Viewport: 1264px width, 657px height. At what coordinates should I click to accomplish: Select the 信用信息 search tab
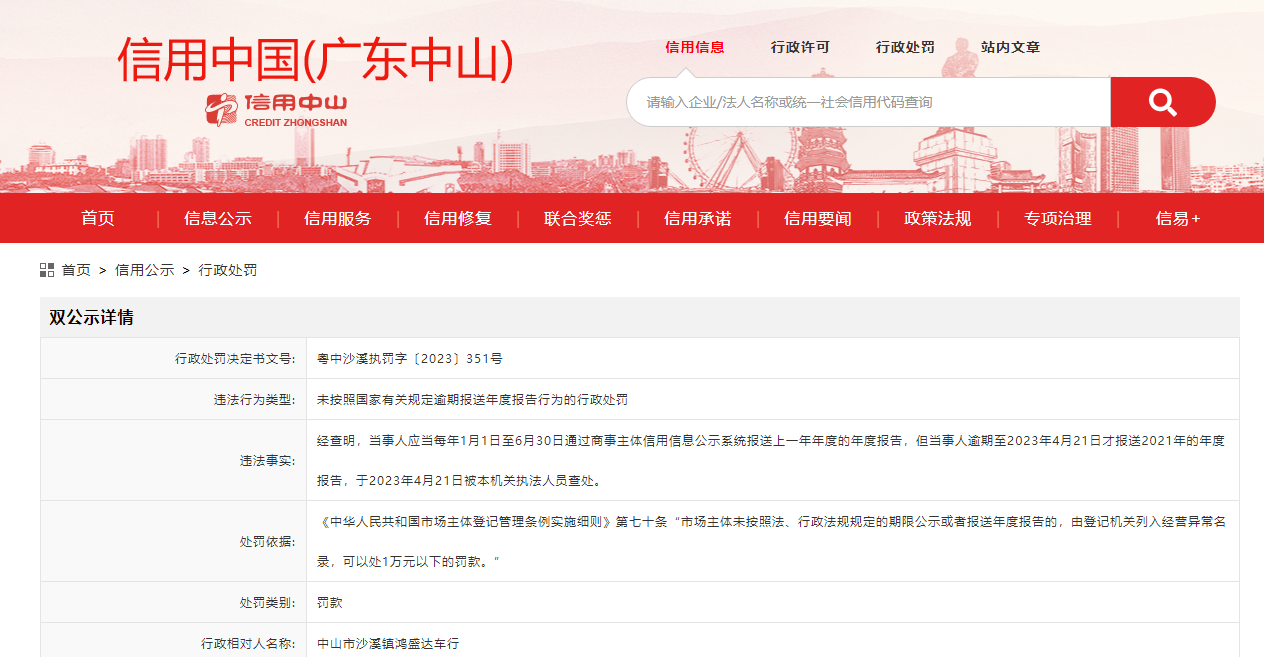pyautogui.click(x=695, y=47)
